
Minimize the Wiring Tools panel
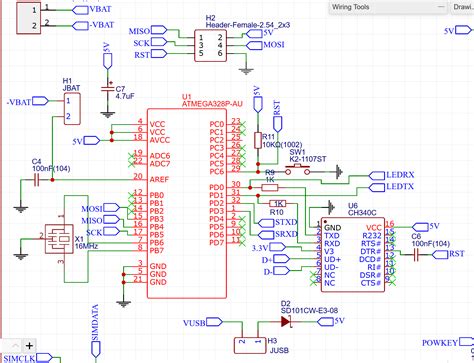tap(440, 7)
